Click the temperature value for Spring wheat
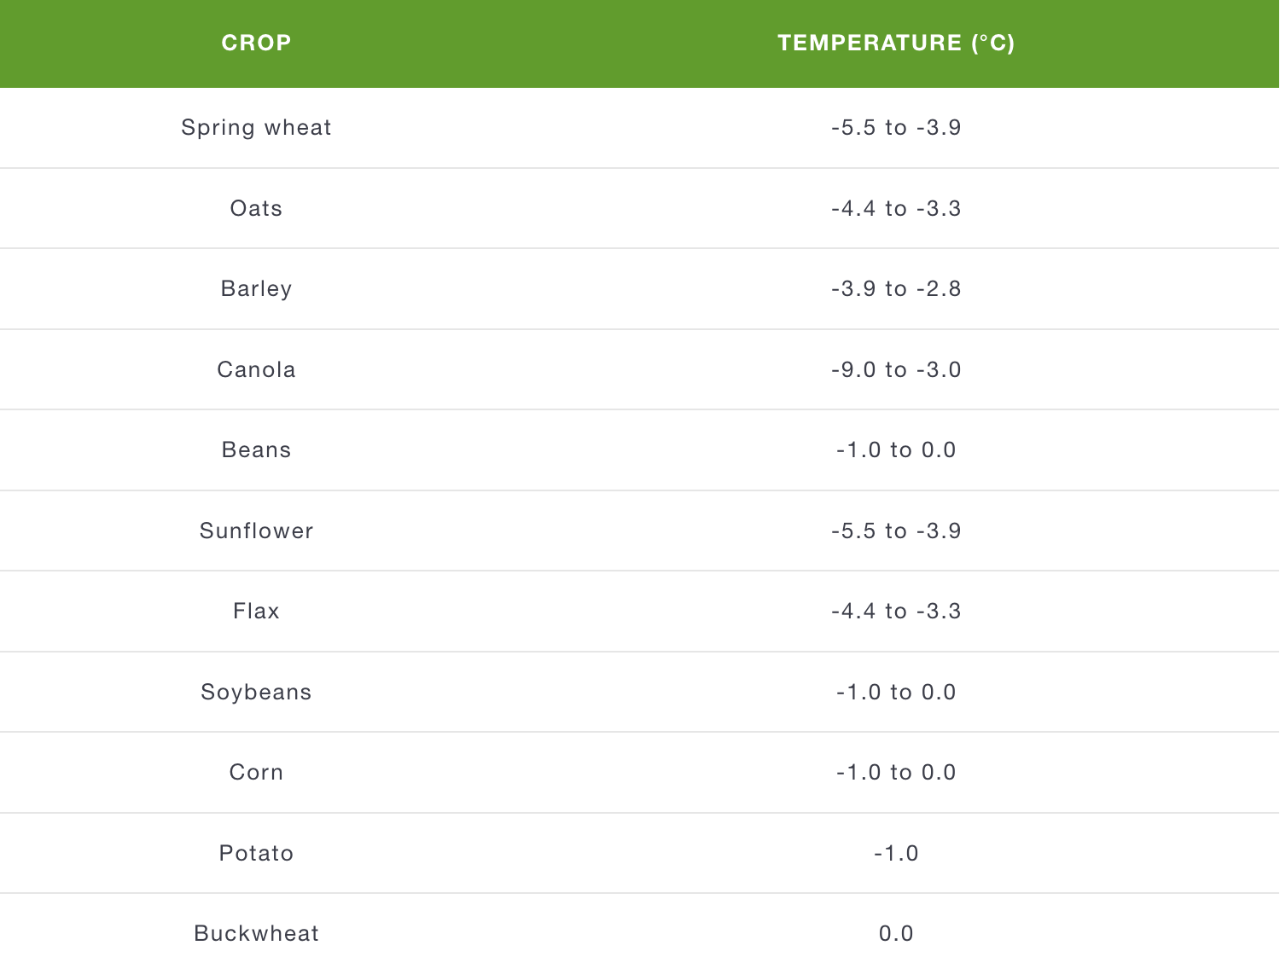The image size is (1280, 957). point(896,128)
